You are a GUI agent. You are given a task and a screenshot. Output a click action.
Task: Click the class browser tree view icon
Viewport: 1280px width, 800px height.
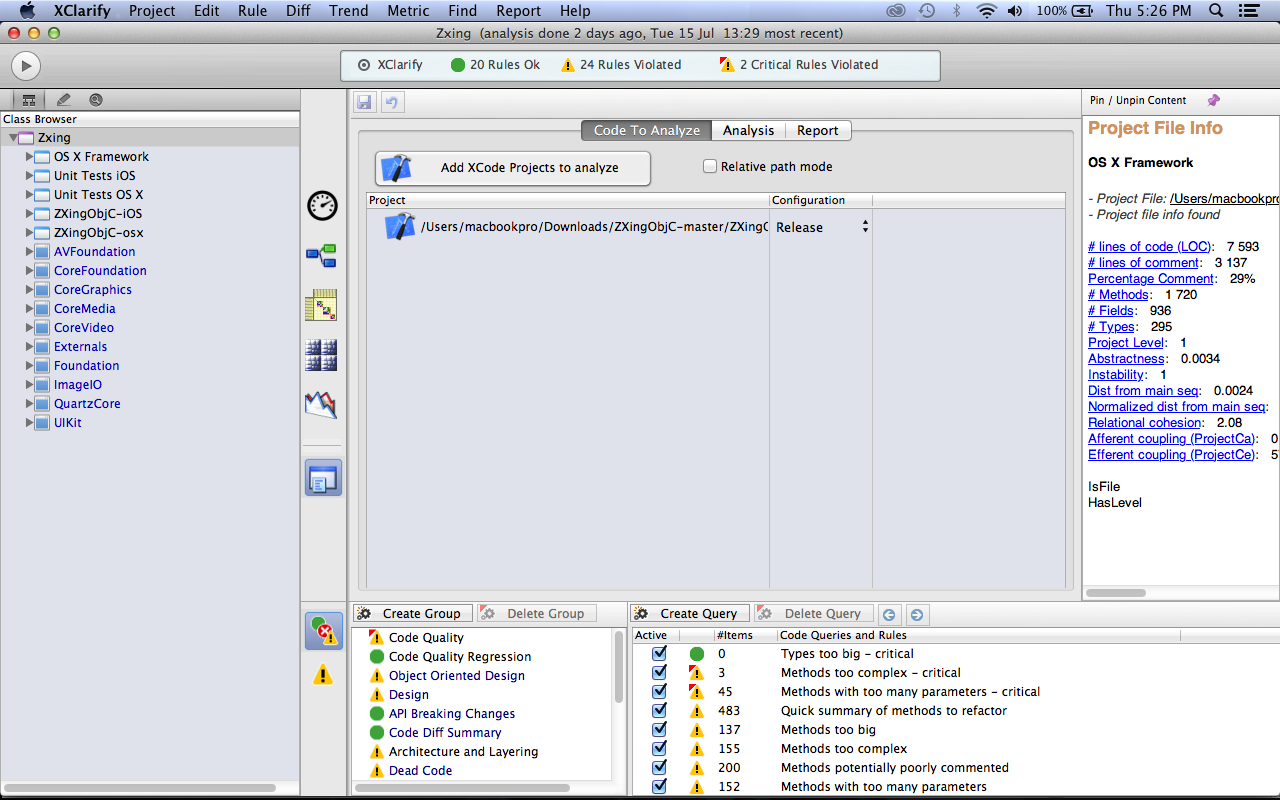coord(28,100)
